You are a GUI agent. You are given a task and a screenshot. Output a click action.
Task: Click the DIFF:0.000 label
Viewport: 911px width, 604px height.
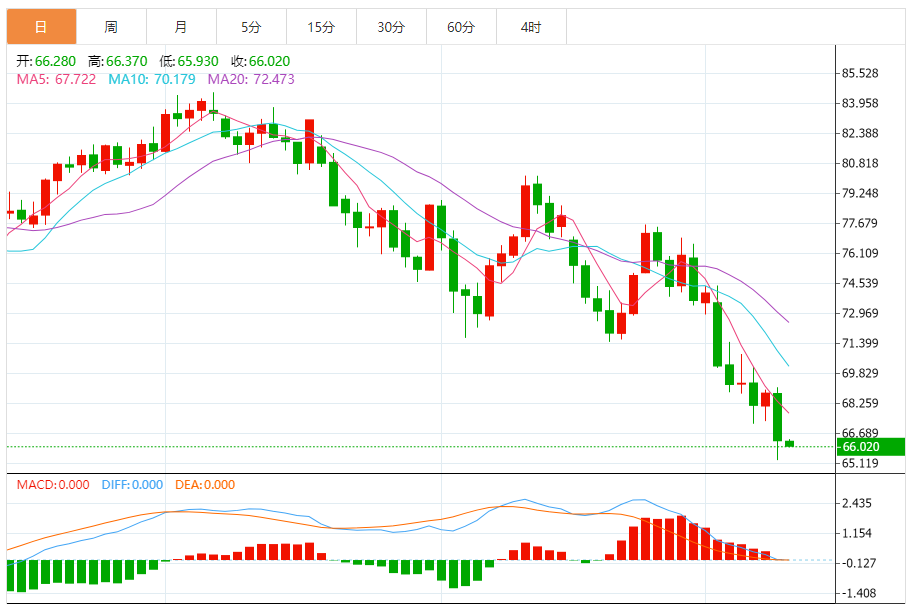(132, 484)
